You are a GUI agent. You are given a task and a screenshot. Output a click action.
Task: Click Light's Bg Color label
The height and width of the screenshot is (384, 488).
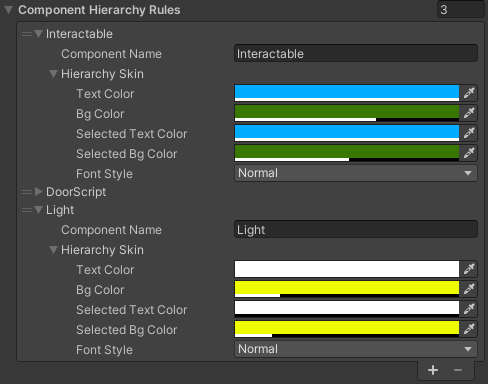tap(100, 290)
